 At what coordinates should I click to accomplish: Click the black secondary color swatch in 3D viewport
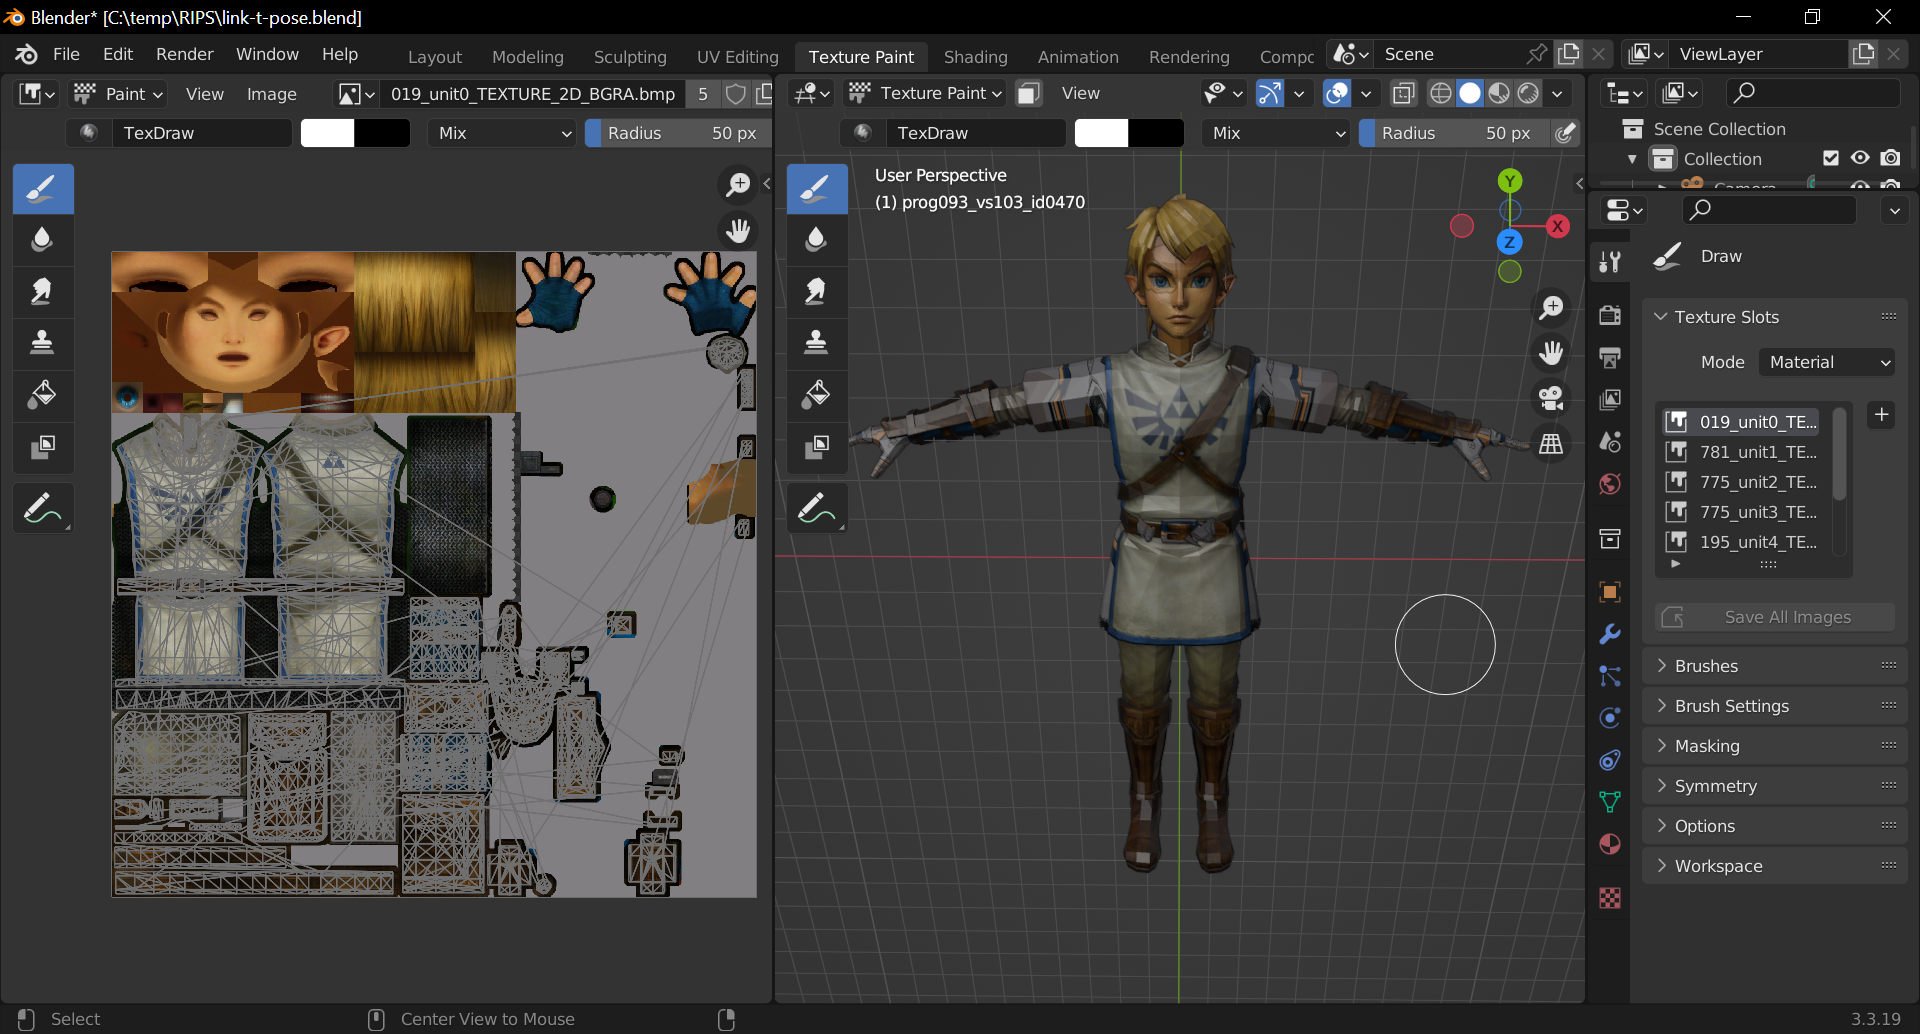point(1156,133)
